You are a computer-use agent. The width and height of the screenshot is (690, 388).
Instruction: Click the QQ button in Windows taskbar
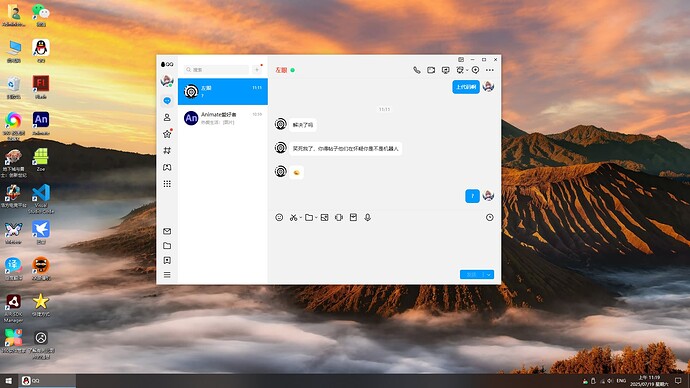pyautogui.click(x=47, y=381)
